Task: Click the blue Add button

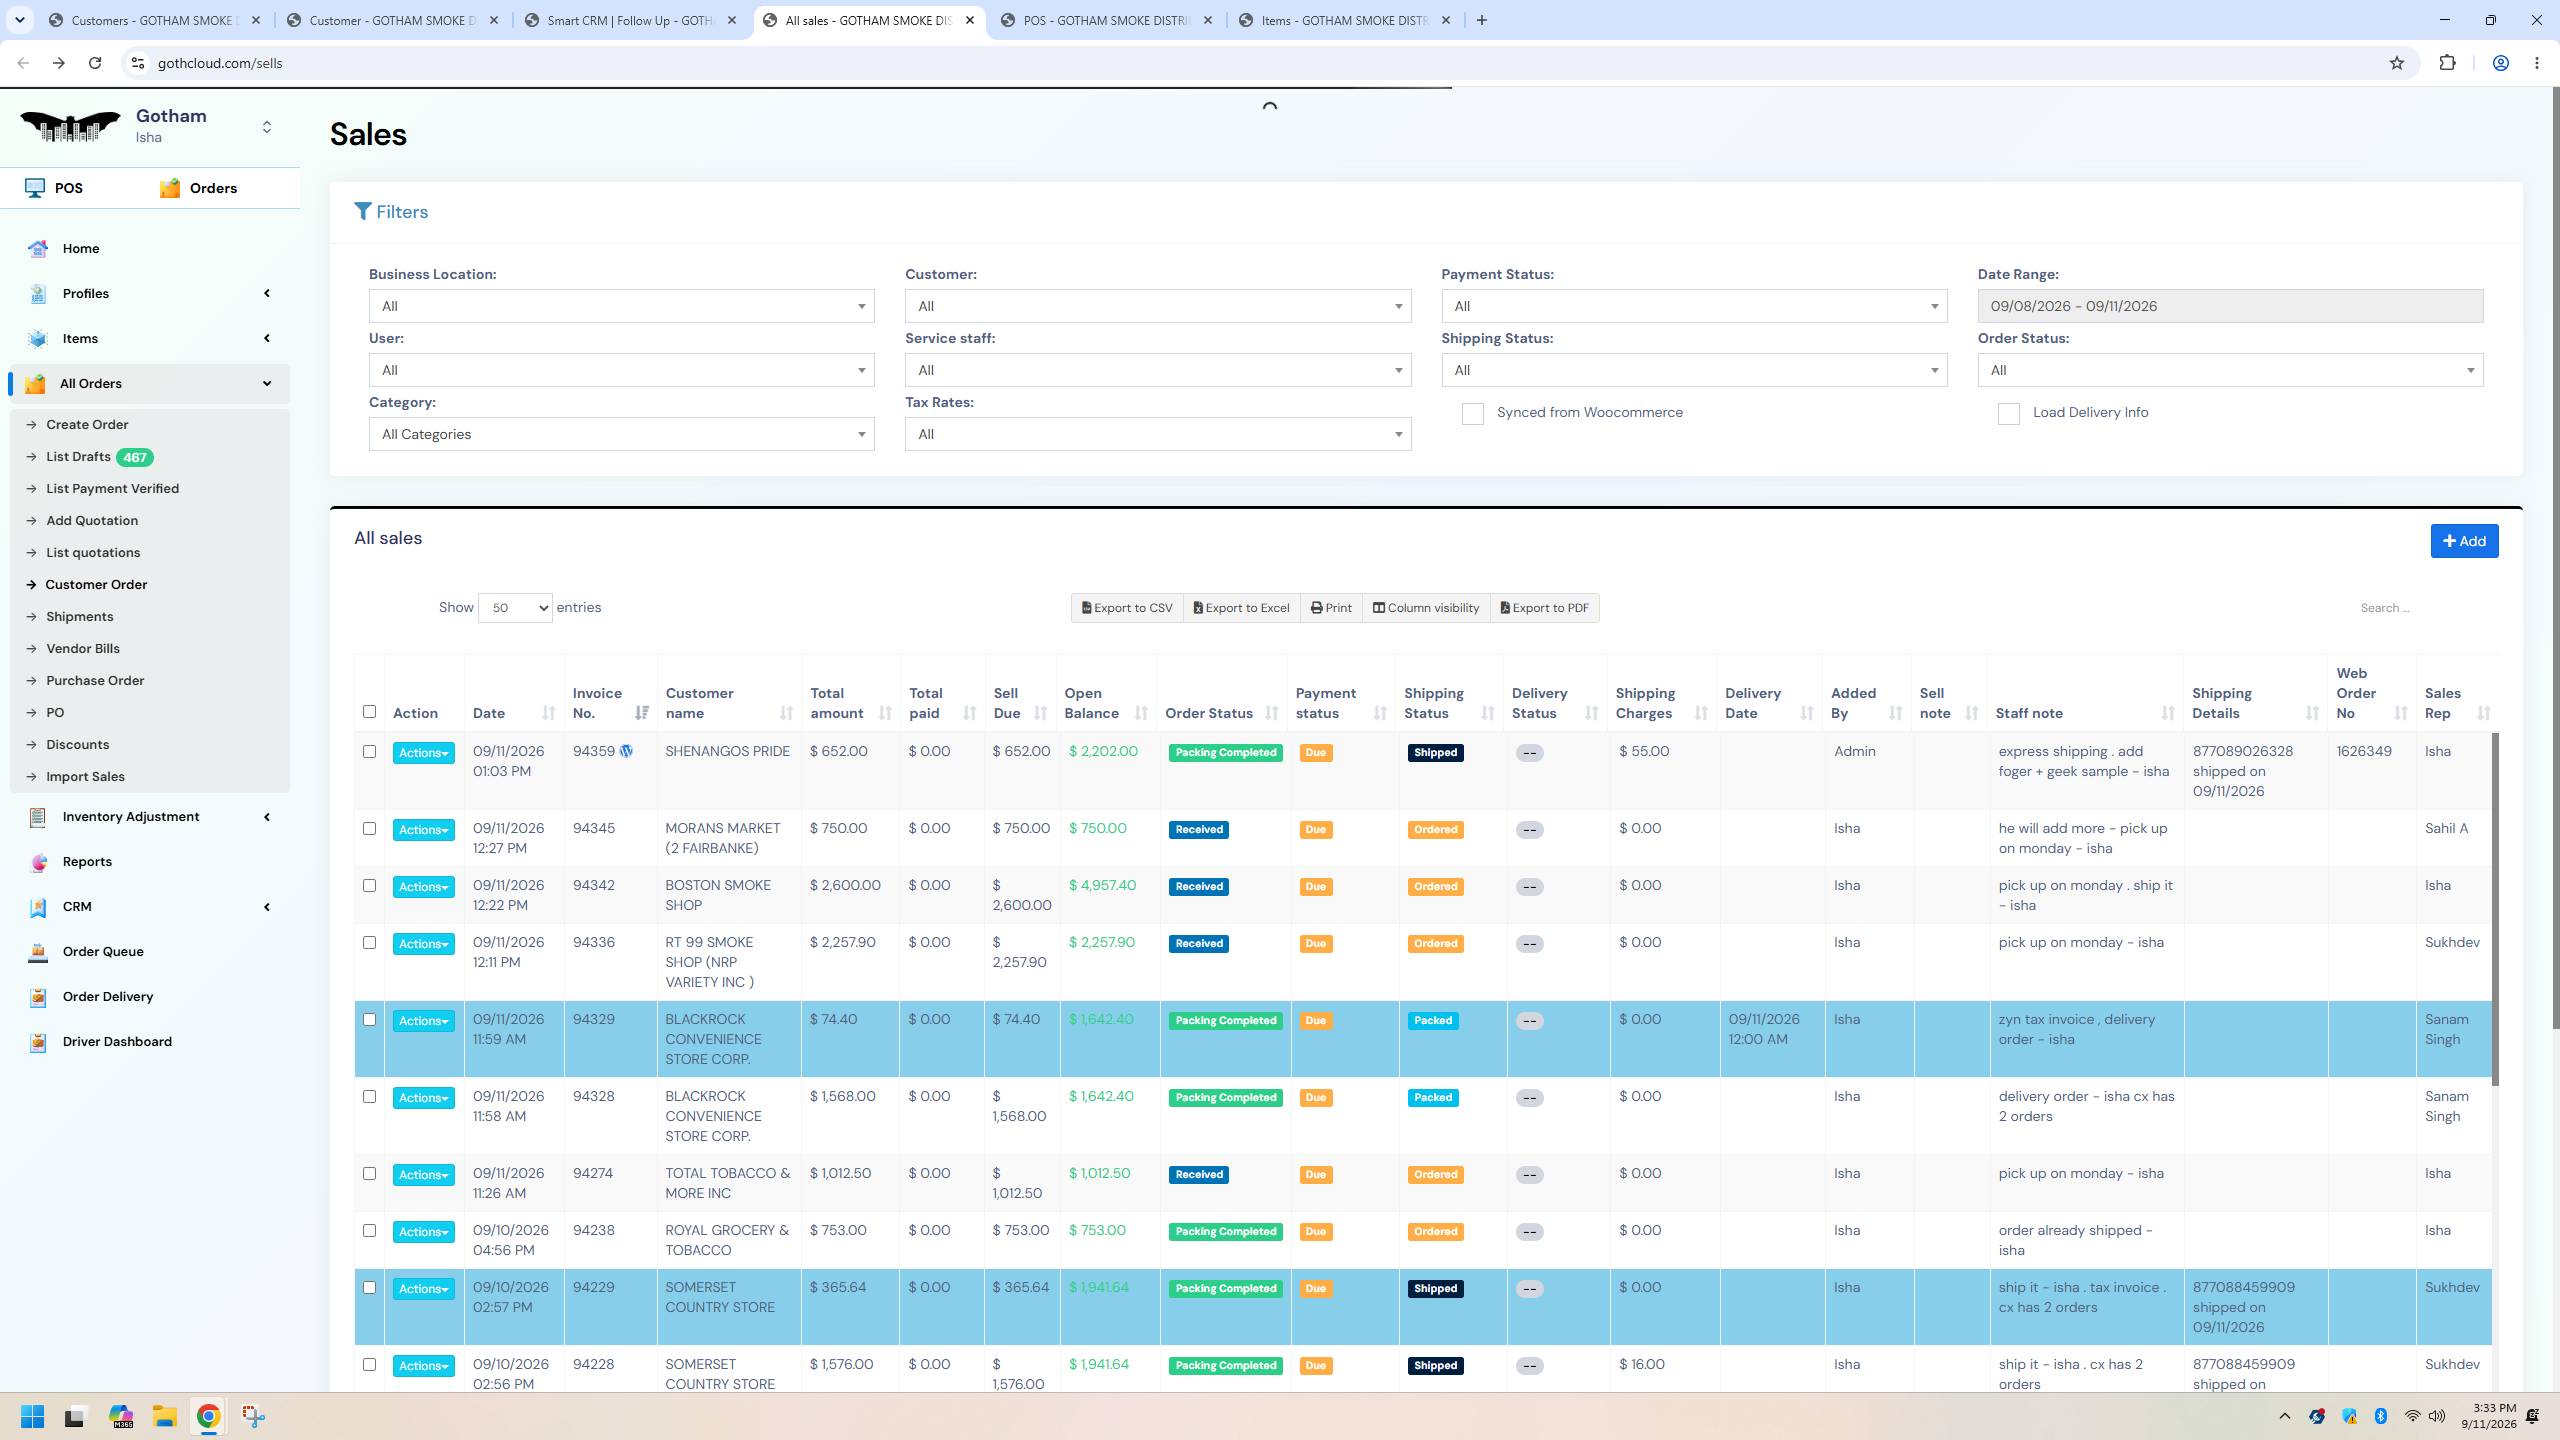Action: click(x=2464, y=541)
